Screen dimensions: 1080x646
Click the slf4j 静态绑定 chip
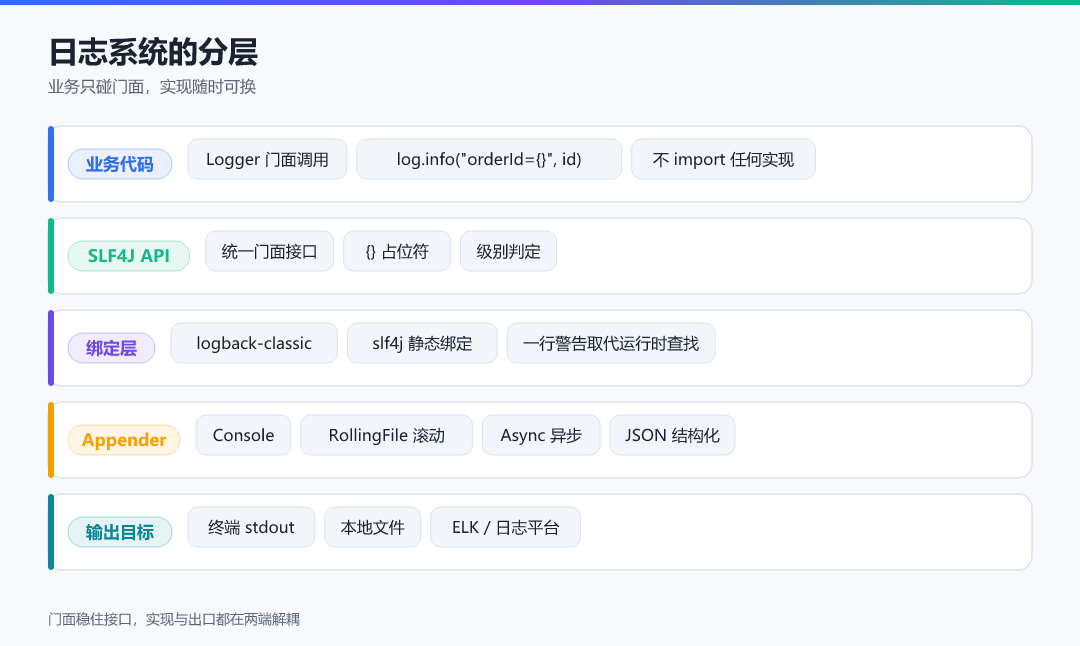click(422, 343)
